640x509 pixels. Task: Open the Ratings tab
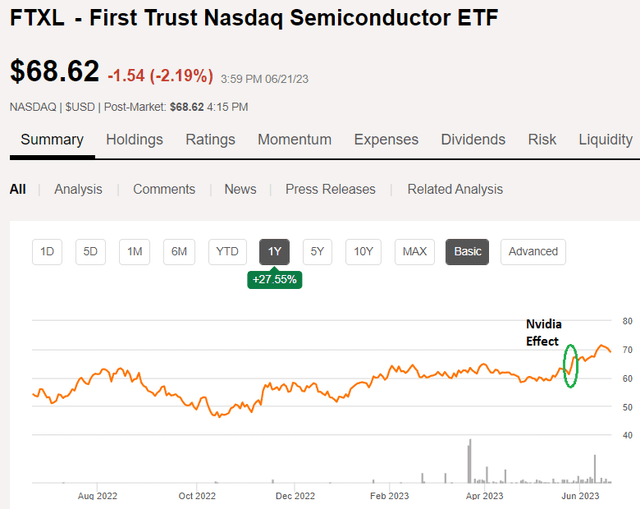tap(210, 140)
